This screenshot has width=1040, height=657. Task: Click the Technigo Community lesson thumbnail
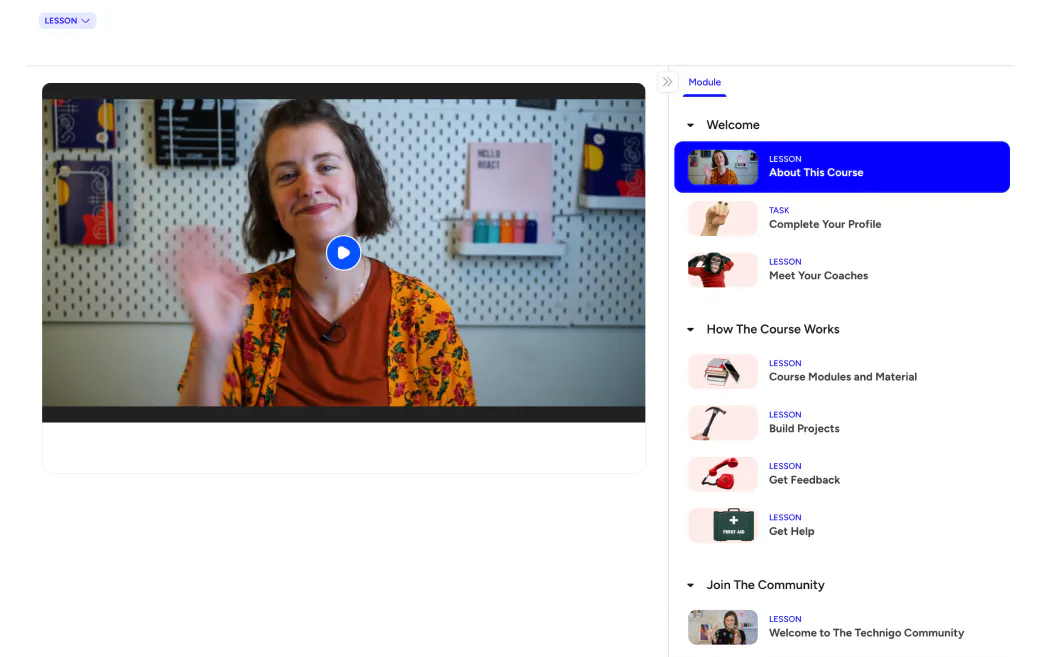tap(722, 627)
